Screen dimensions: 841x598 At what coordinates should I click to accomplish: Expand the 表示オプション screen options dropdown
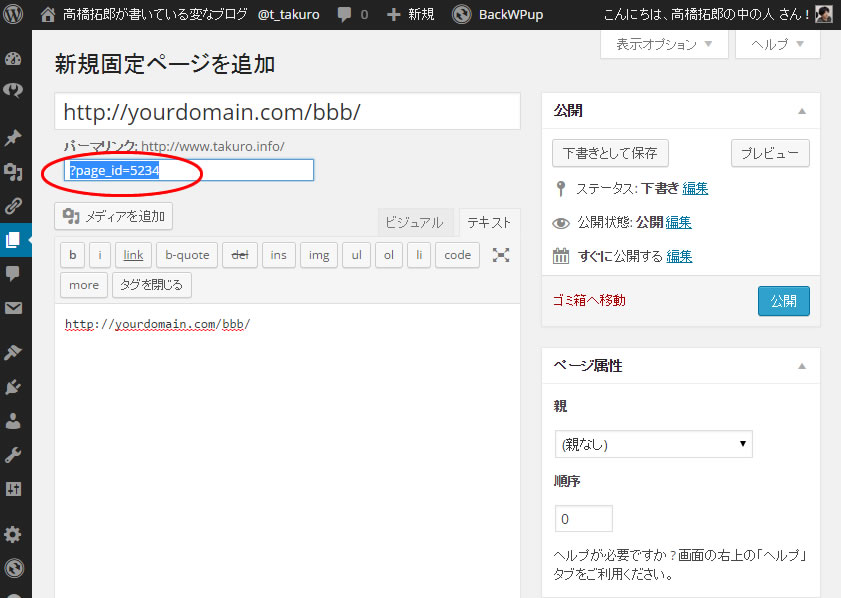click(x=664, y=45)
